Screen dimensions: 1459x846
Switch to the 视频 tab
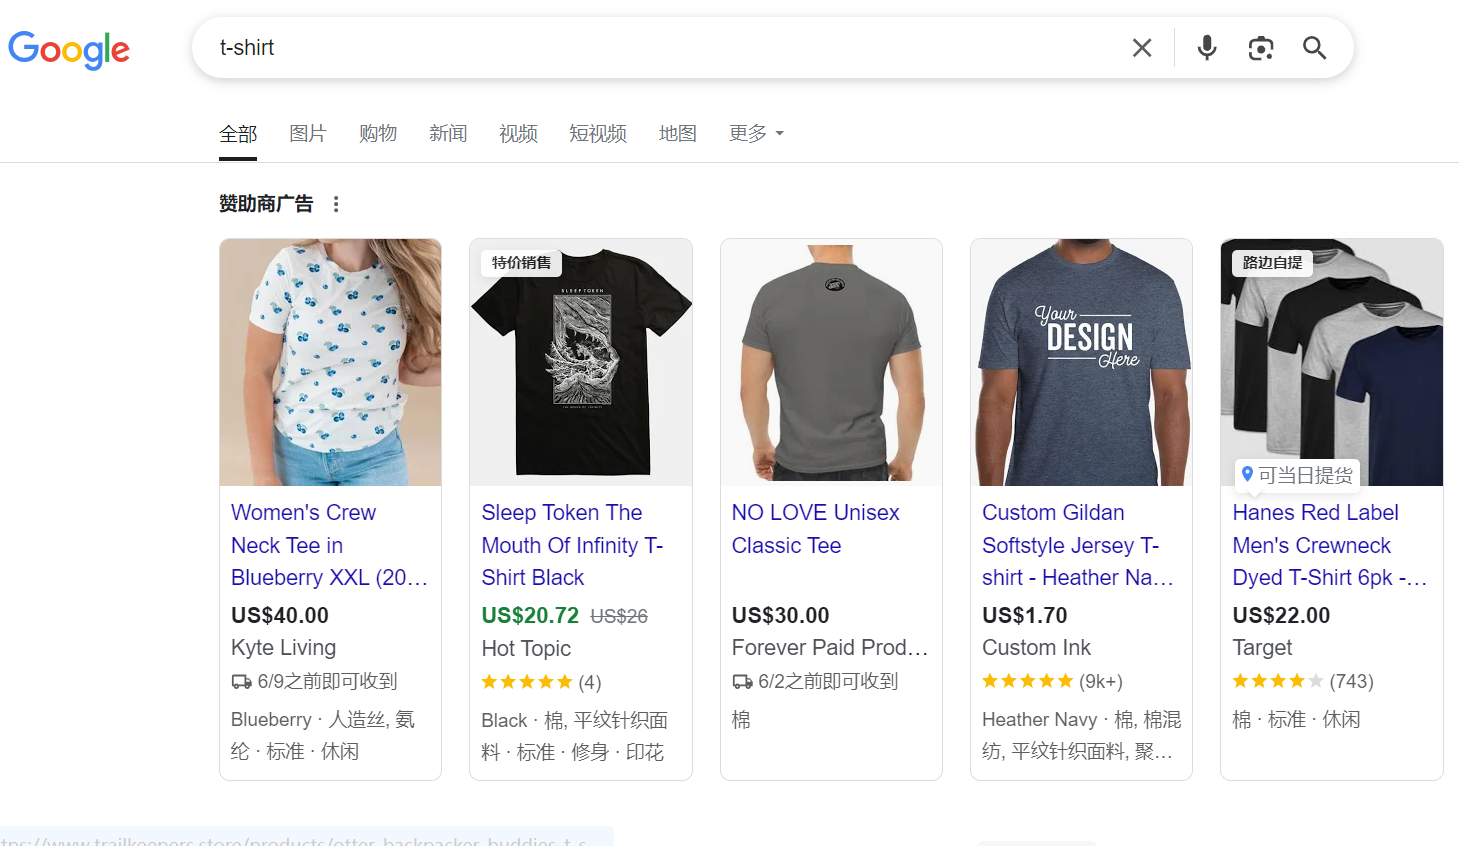point(518,134)
